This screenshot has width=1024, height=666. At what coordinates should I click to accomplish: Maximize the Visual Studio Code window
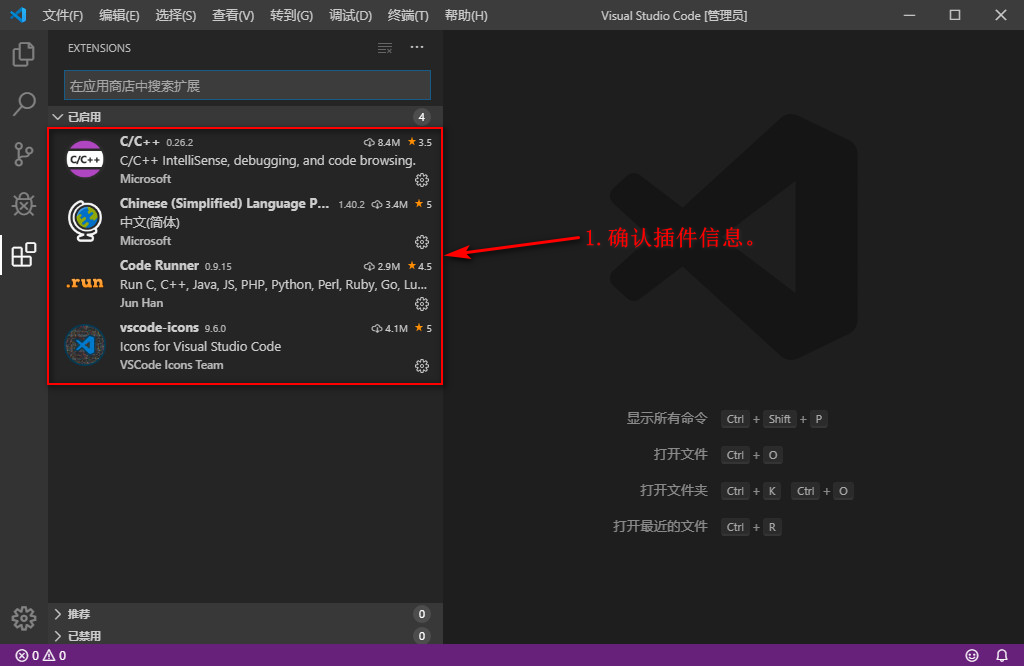[955, 15]
